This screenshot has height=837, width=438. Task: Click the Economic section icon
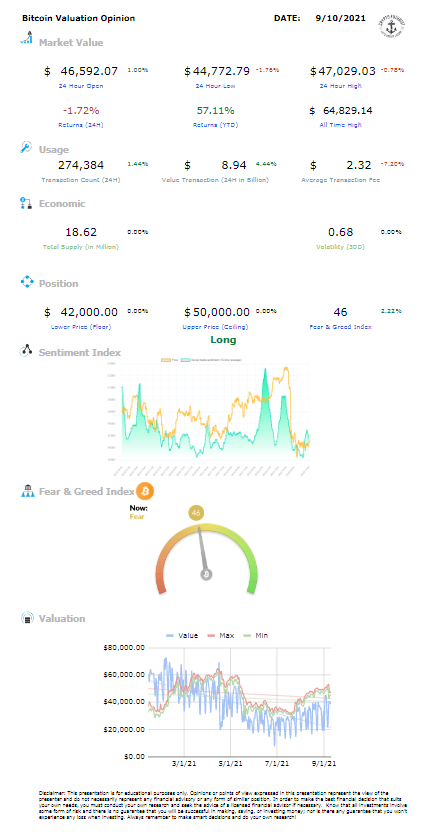pyautogui.click(x=26, y=202)
